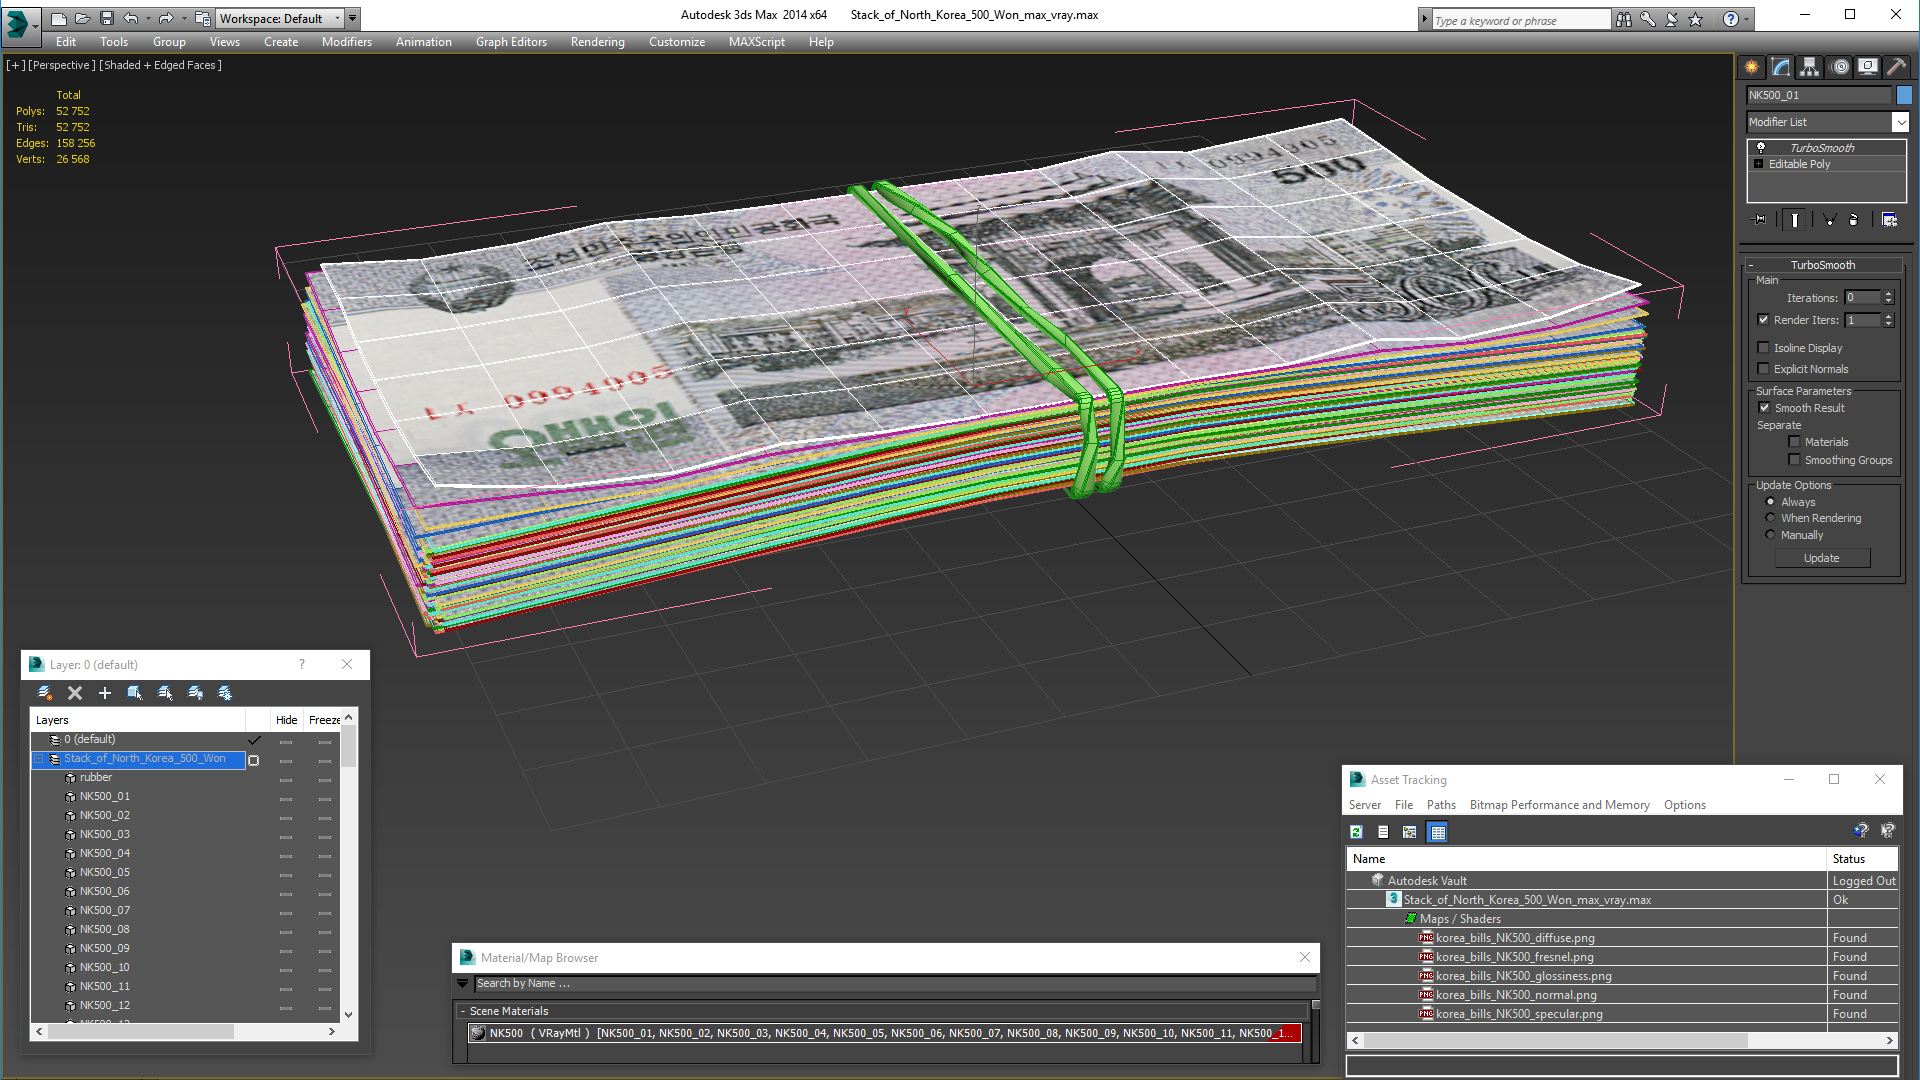Open the MAXScript menu
Image resolution: width=1920 pixels, height=1080 pixels.
click(756, 42)
